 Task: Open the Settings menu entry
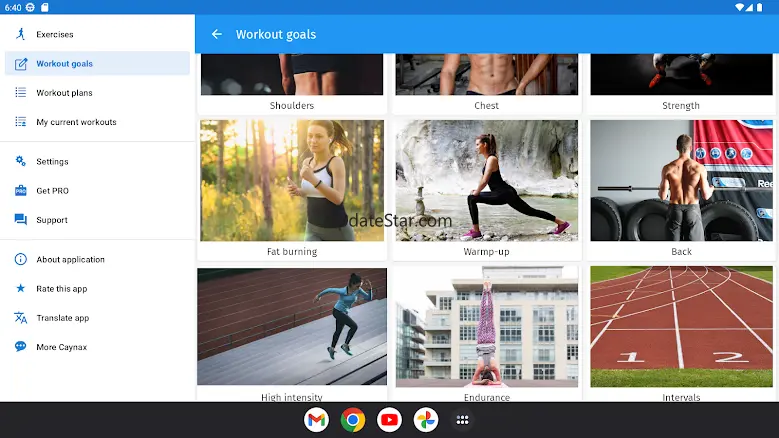97,161
